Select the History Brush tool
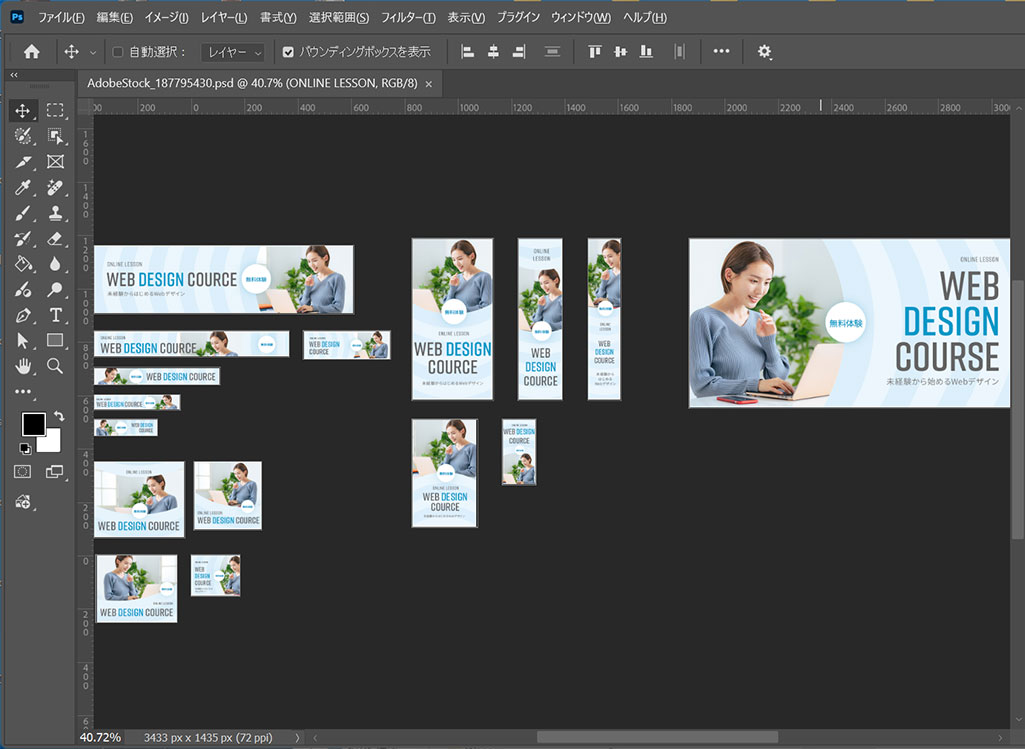This screenshot has width=1025, height=749. 23,239
